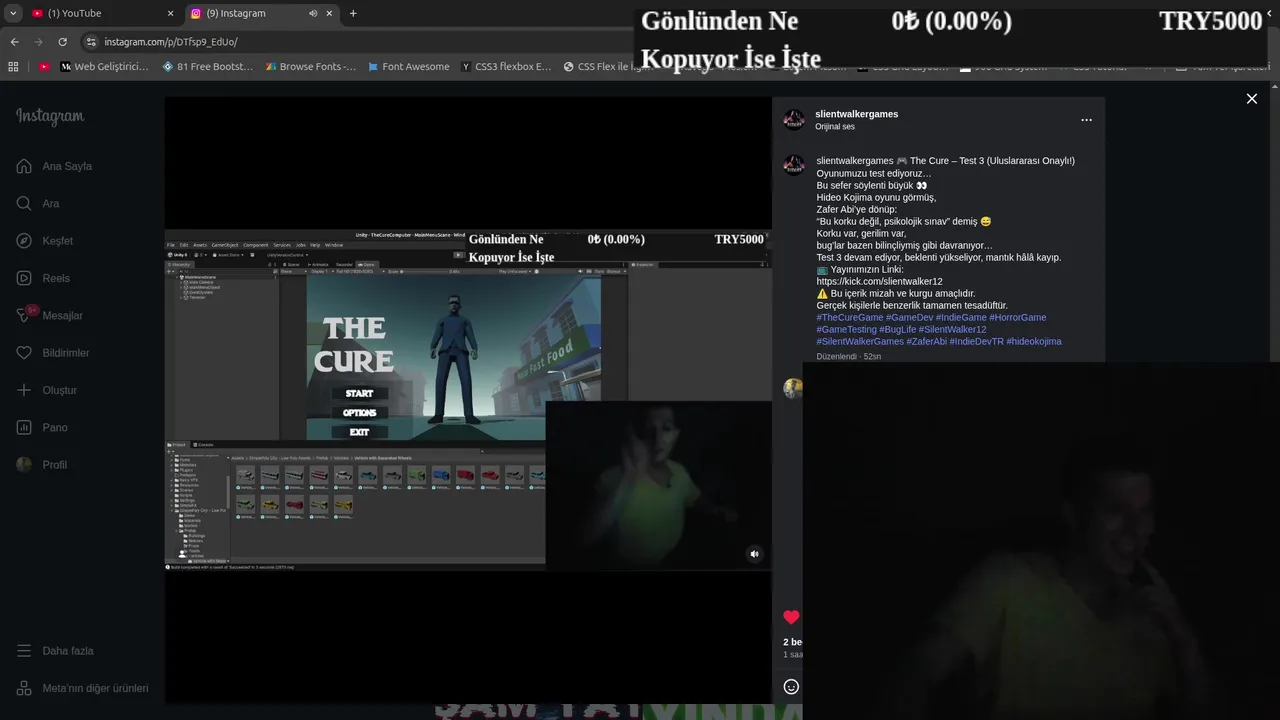Open the #SilentWalker12 hashtag

(x=953, y=329)
